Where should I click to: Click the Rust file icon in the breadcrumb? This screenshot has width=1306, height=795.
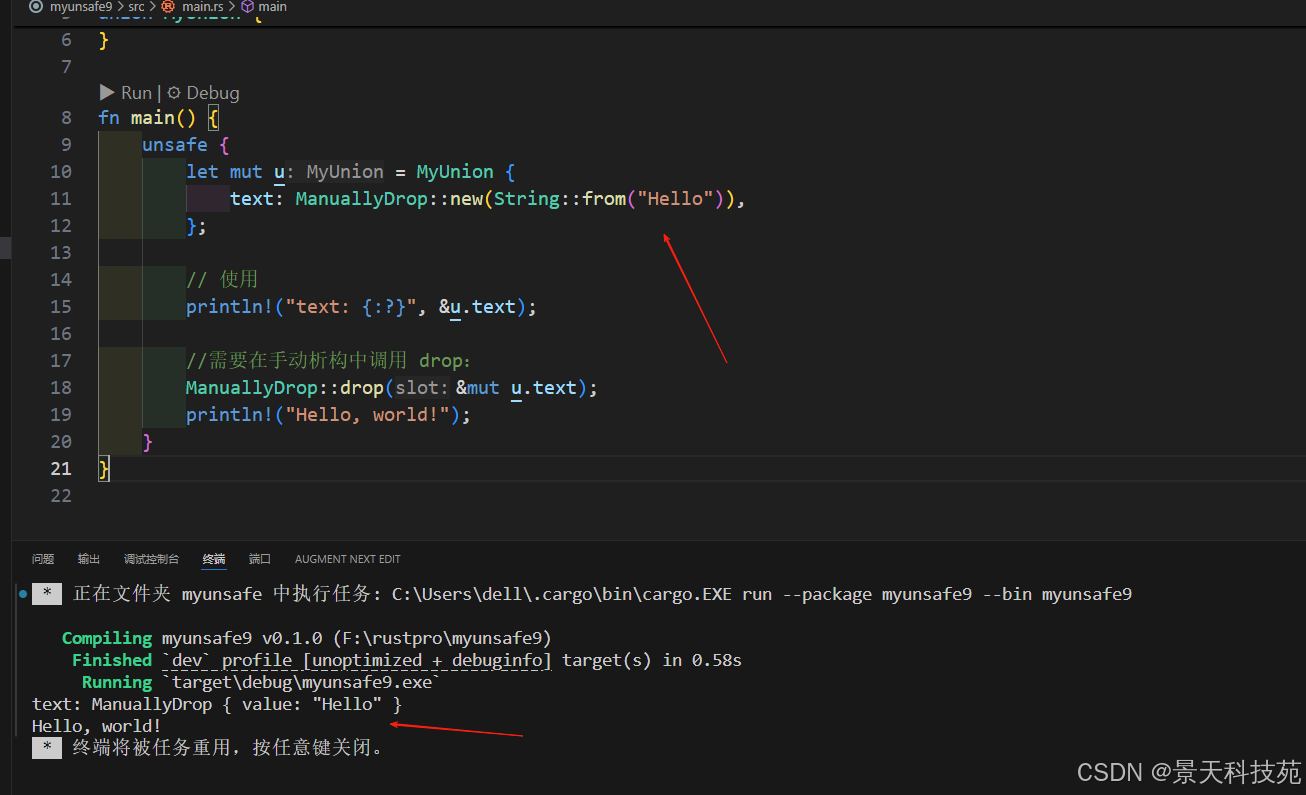pyautogui.click(x=167, y=6)
